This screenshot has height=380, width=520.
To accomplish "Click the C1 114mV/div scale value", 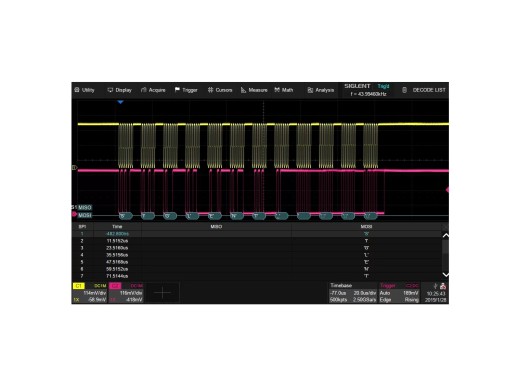I will (x=95, y=293).
